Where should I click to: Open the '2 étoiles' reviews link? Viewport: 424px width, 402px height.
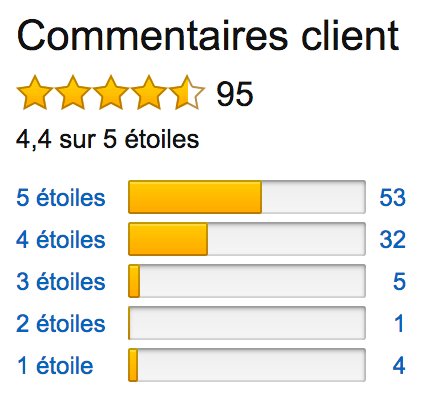click(61, 323)
